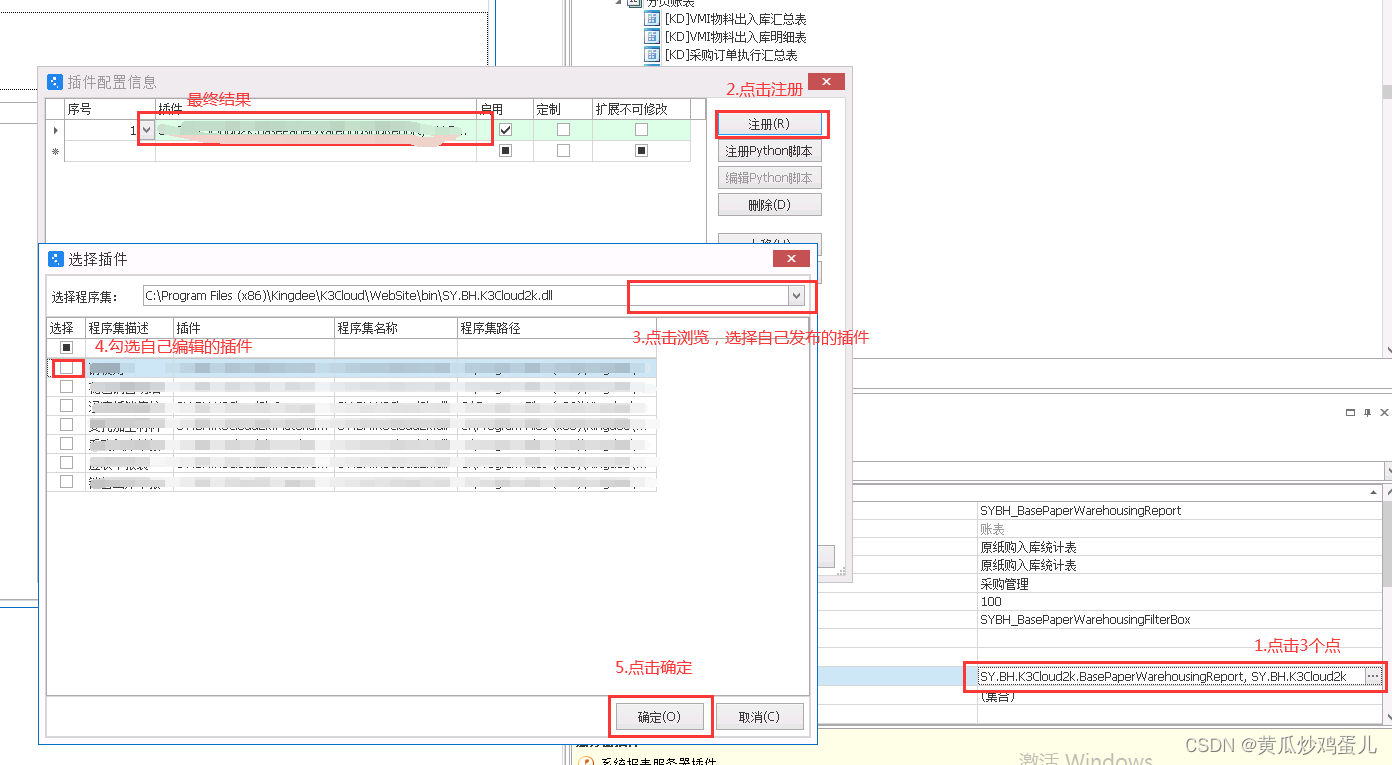Viewport: 1392px width, 765px height.
Task: Toggle 定制 checkbox in row 1
Action: [563, 130]
